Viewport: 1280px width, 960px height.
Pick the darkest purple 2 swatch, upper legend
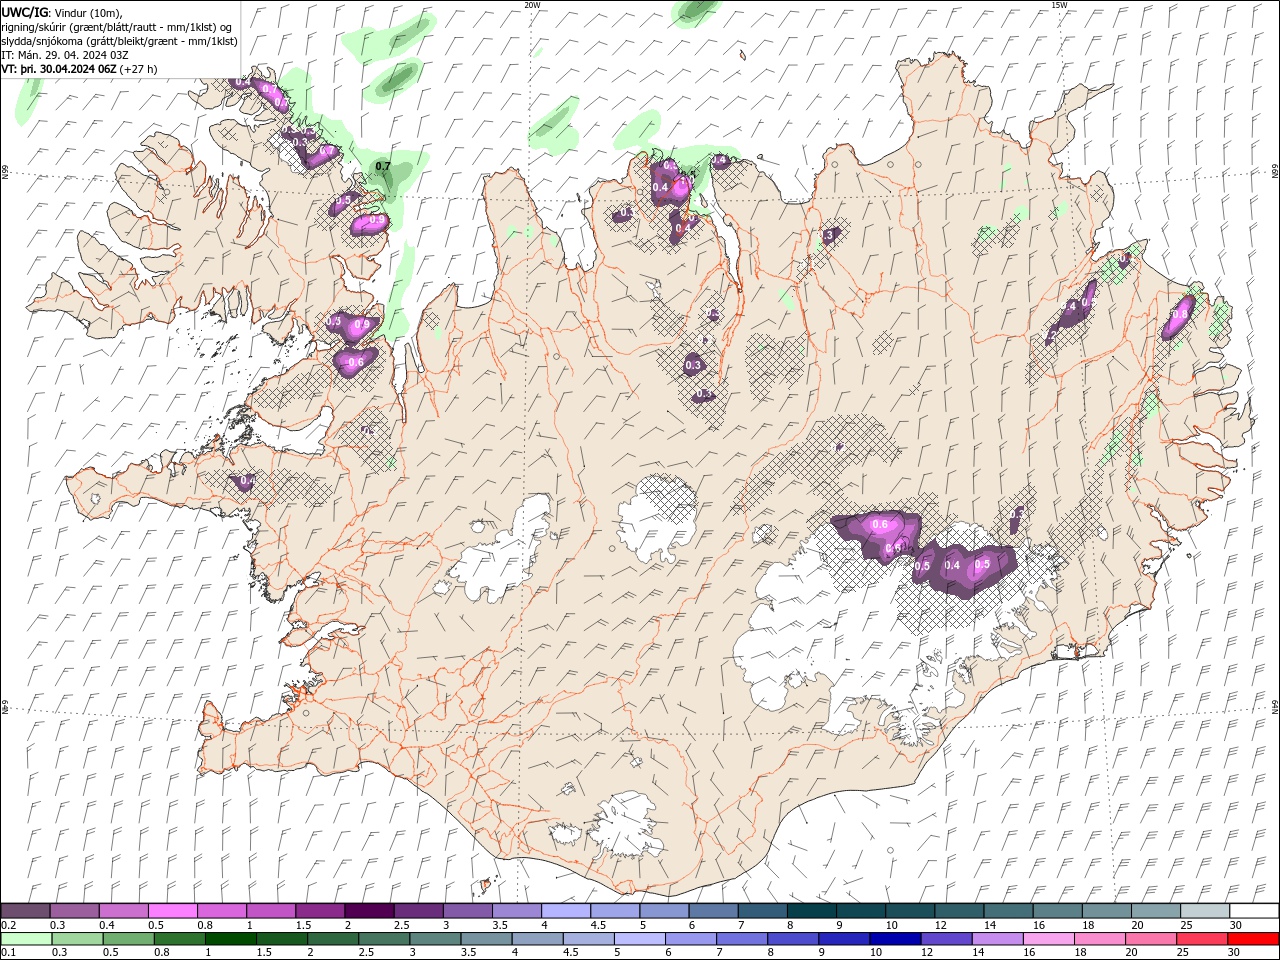pos(370,911)
